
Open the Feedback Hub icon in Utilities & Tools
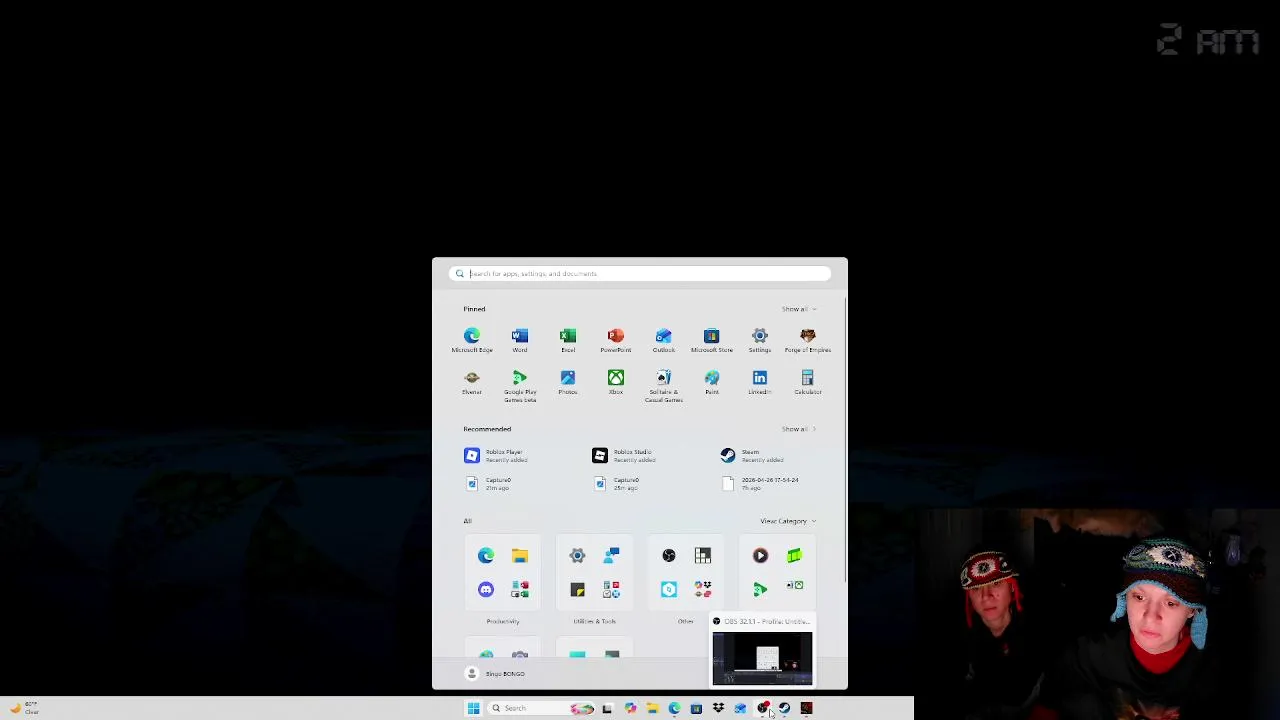pyautogui.click(x=612, y=555)
